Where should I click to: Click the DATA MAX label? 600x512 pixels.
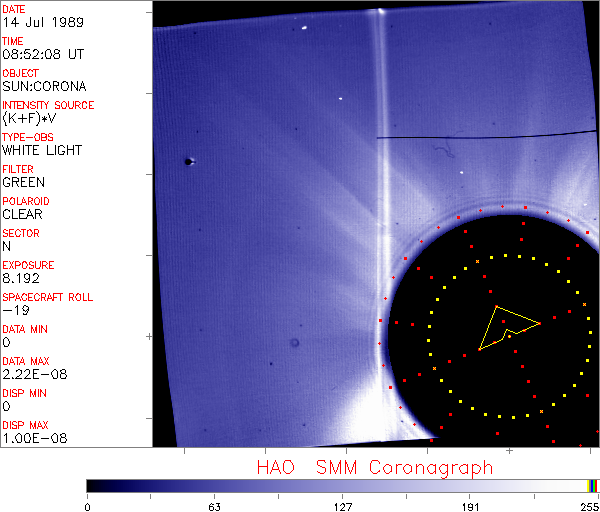pyautogui.click(x=26, y=361)
